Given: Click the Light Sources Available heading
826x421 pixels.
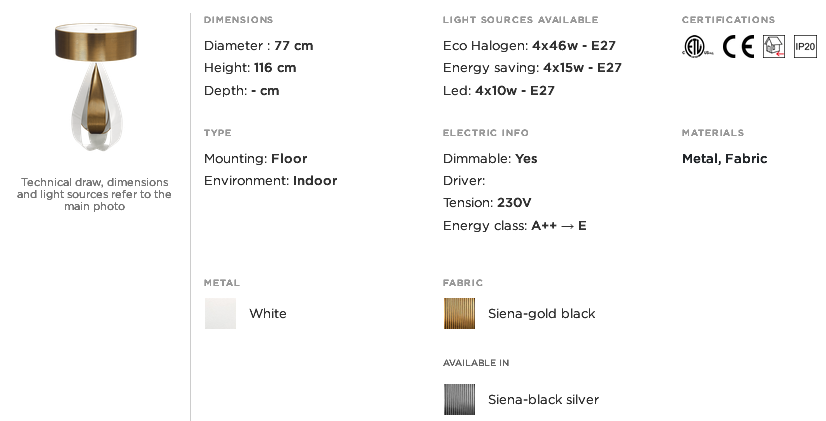Looking at the screenshot, I should coord(520,20).
